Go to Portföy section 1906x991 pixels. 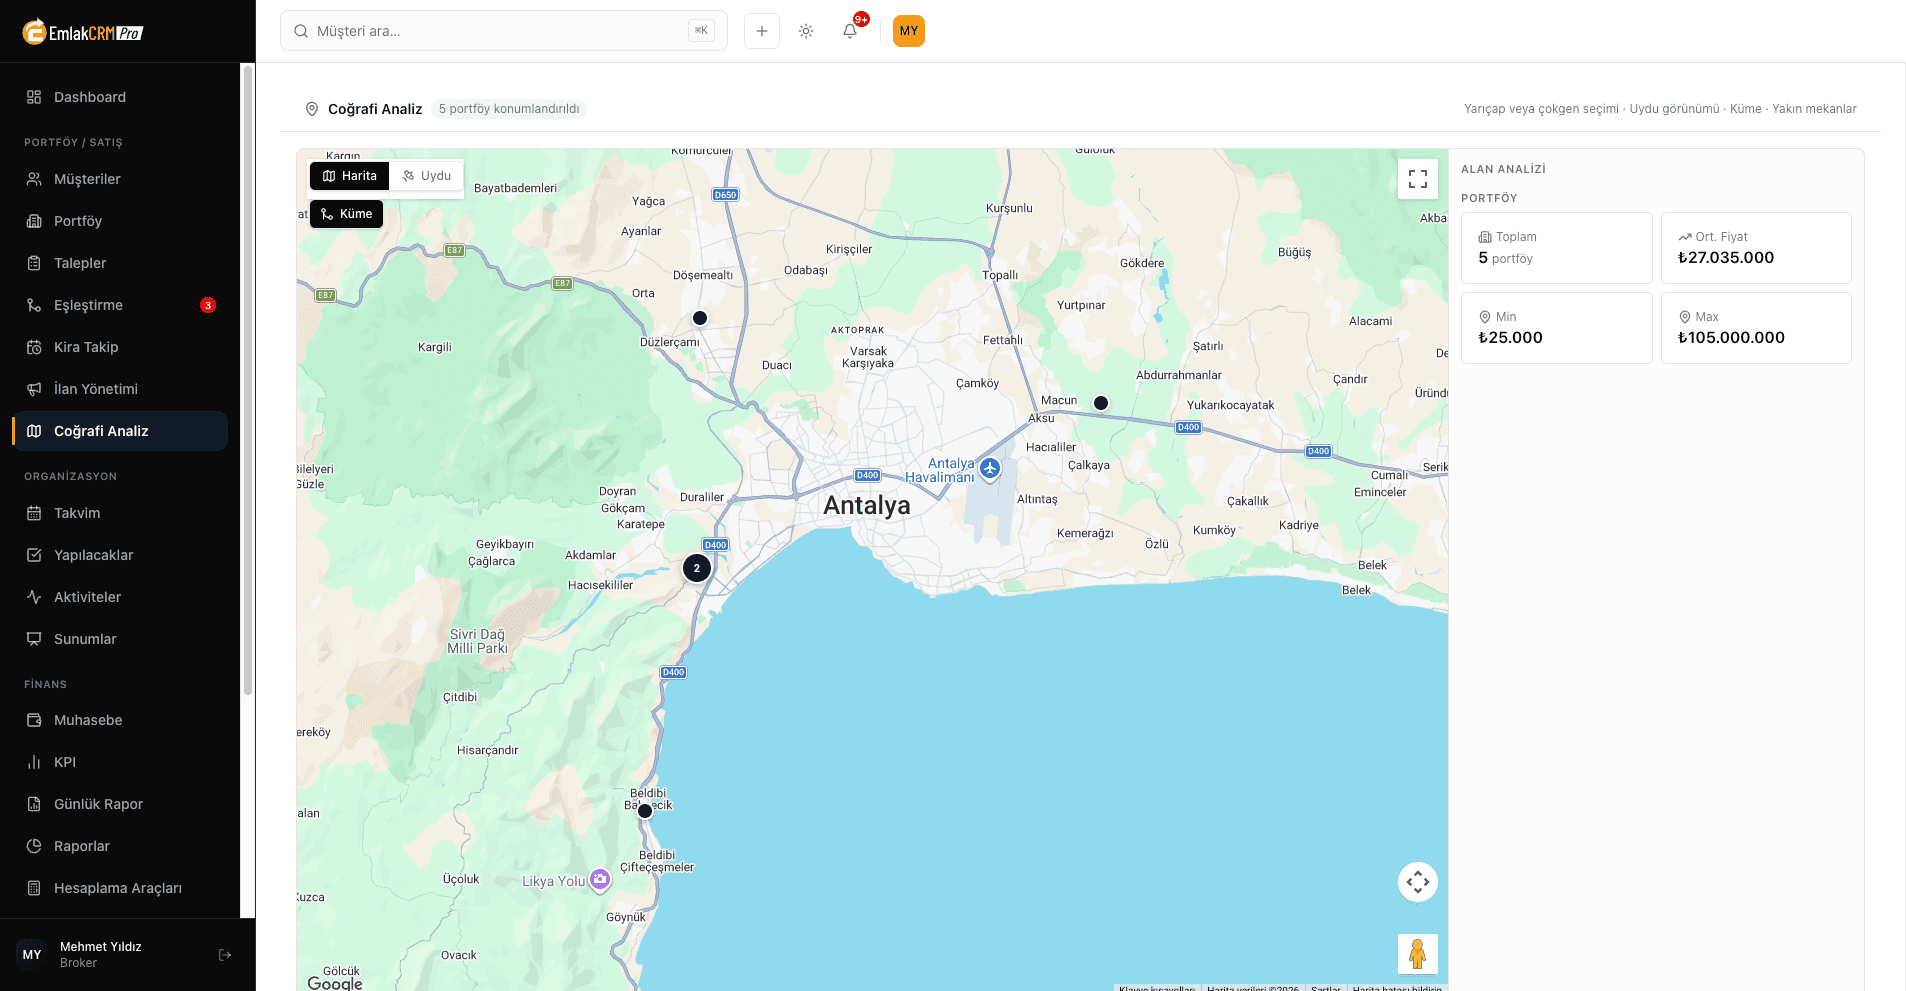point(120,221)
